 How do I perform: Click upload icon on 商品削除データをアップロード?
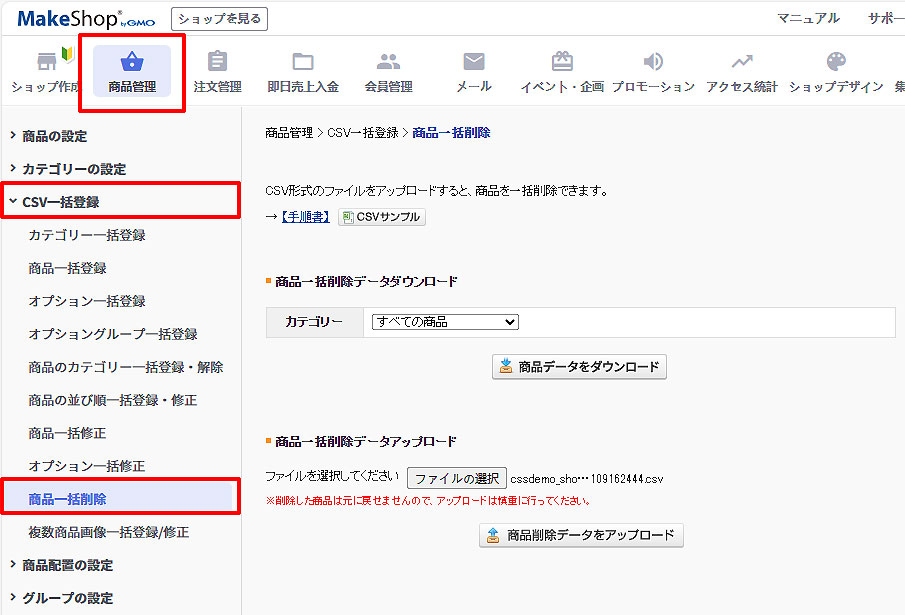(x=493, y=535)
